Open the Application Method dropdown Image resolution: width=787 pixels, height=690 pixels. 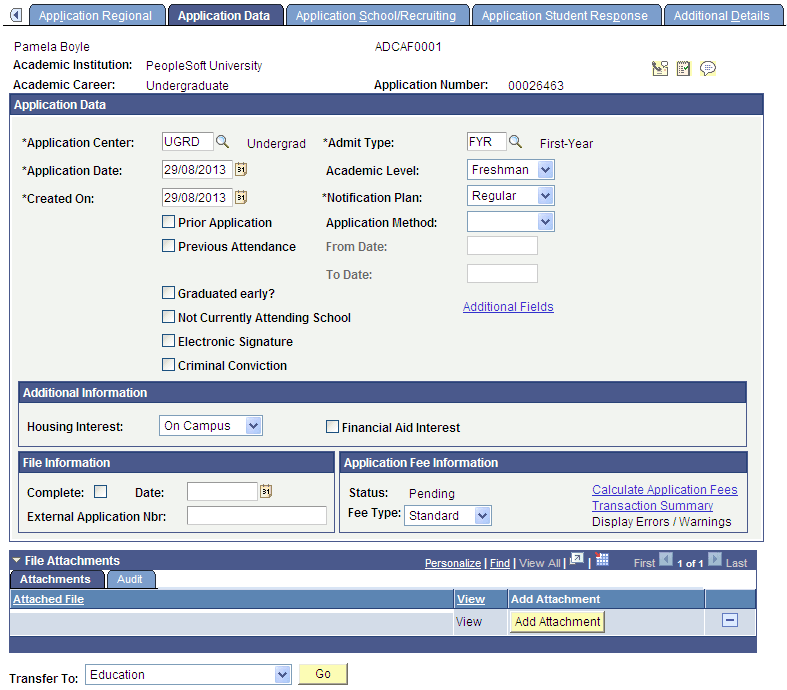[x=510, y=222]
